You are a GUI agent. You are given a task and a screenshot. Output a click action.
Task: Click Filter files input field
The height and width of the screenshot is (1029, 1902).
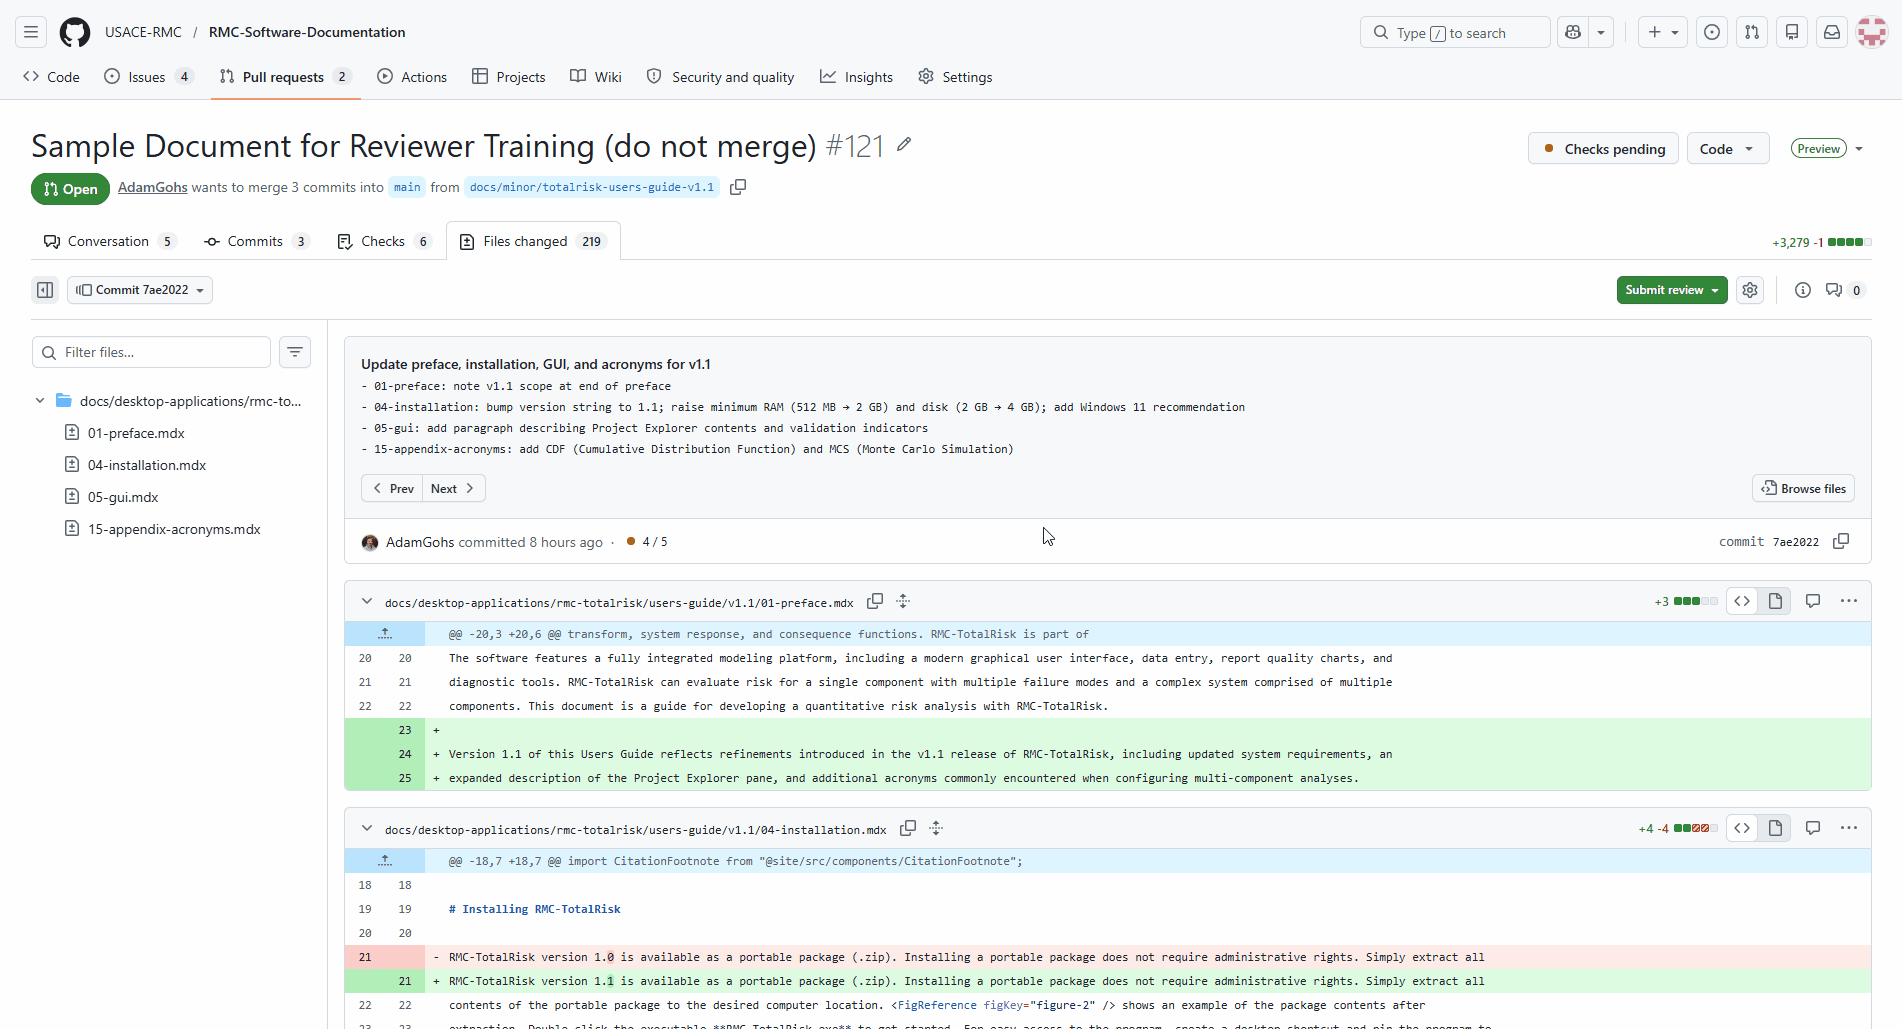(151, 352)
